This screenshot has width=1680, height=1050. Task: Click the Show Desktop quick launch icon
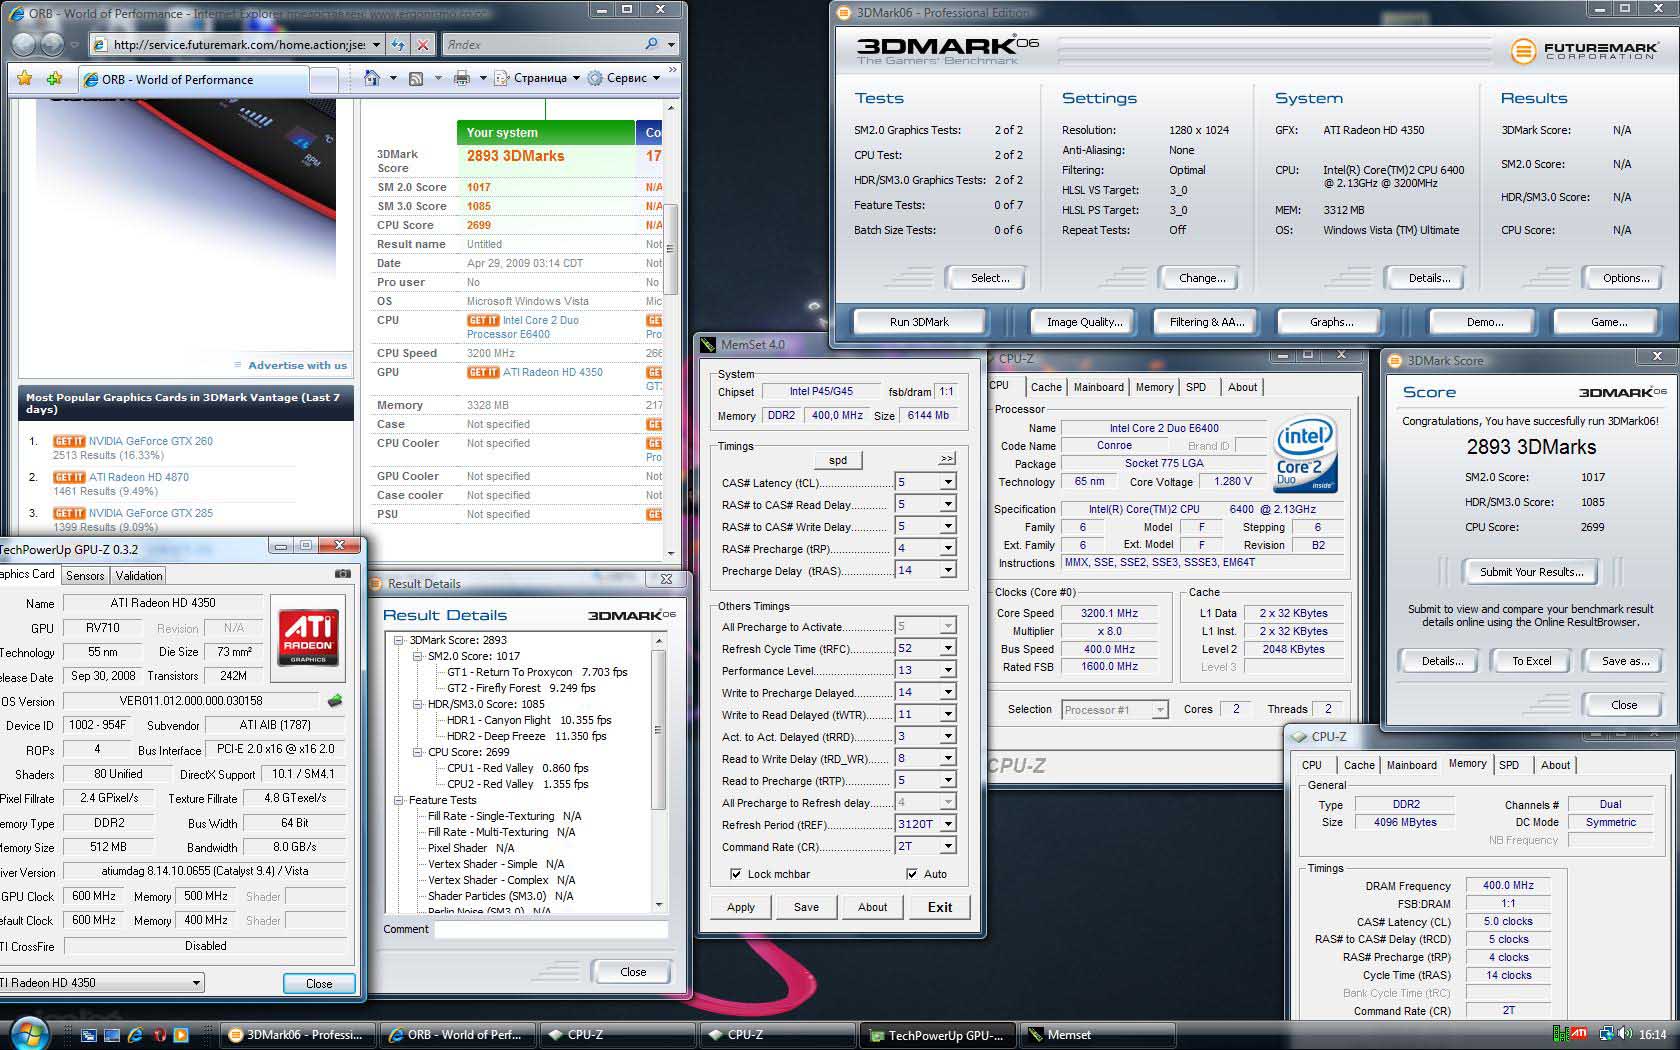point(112,1035)
